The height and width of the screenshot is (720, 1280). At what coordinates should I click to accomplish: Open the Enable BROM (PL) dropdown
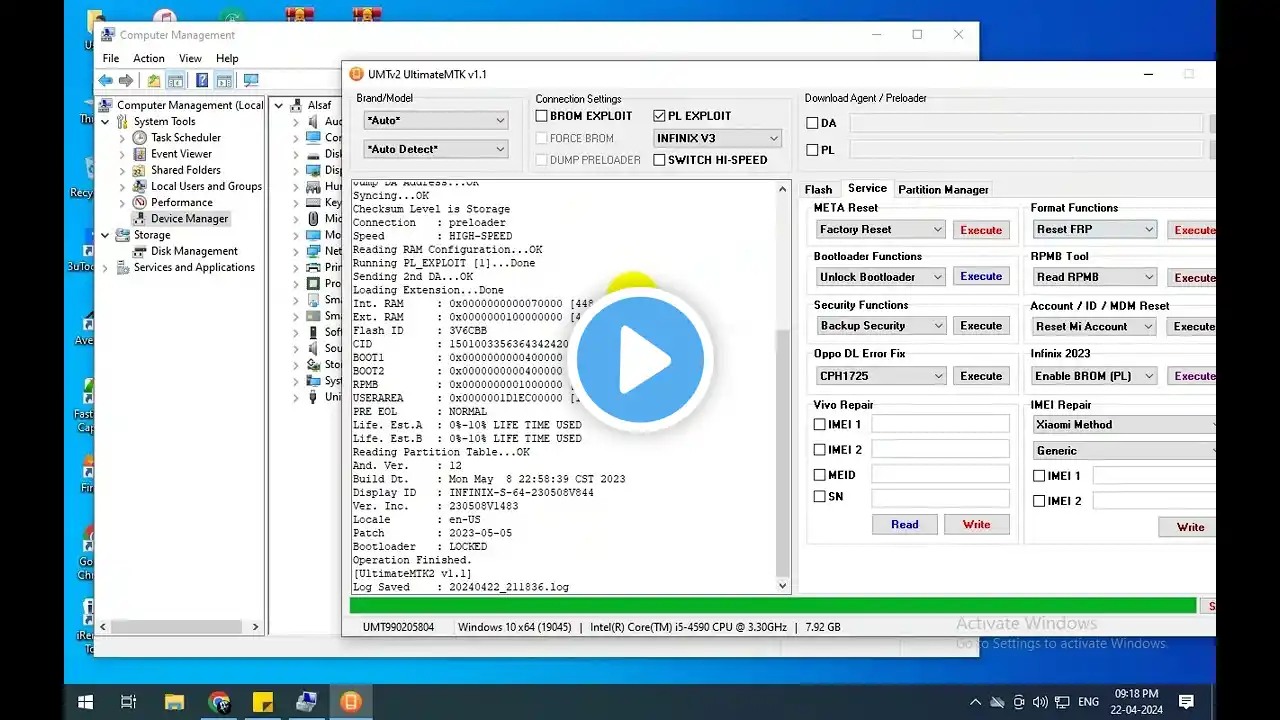pos(1094,376)
